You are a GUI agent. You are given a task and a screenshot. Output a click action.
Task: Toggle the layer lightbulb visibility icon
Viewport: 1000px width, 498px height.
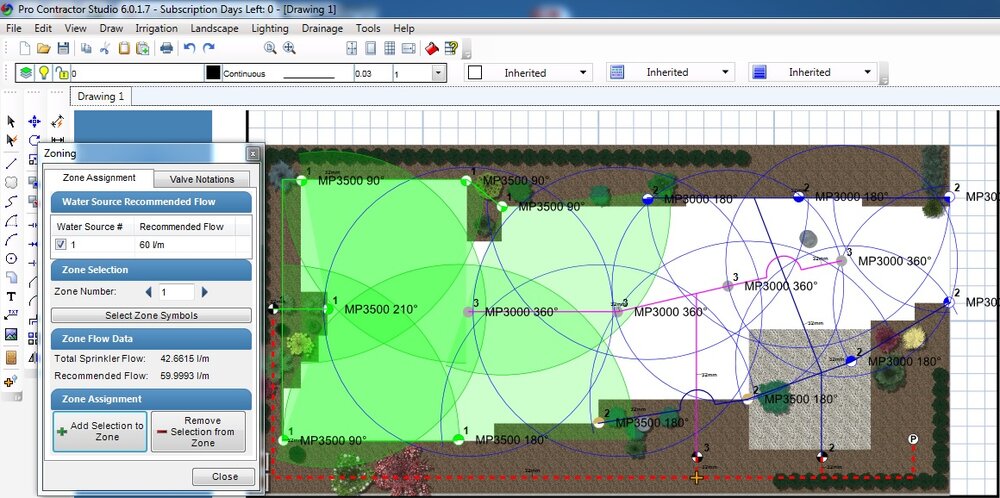pos(44,73)
